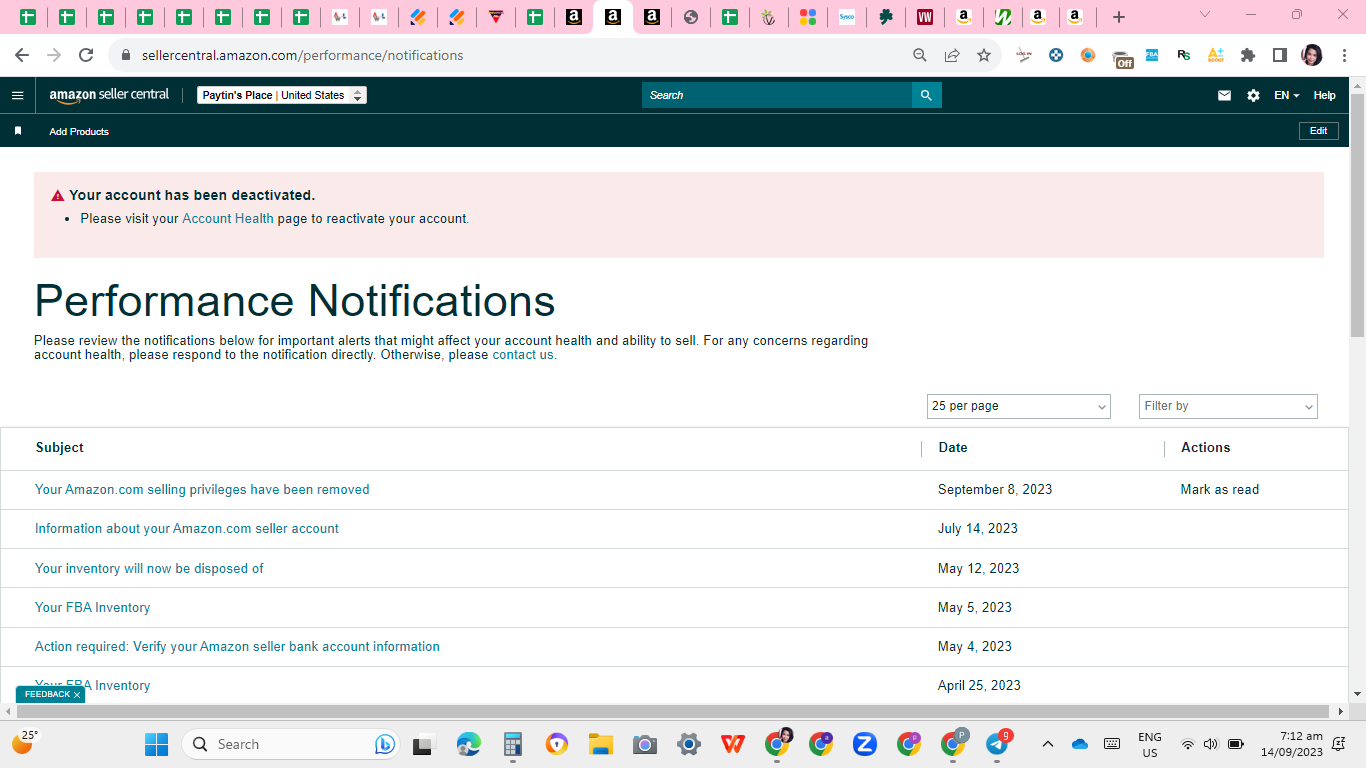Image resolution: width=1366 pixels, height=768 pixels.
Task: Open the EN language dropdown
Action: tap(1287, 95)
